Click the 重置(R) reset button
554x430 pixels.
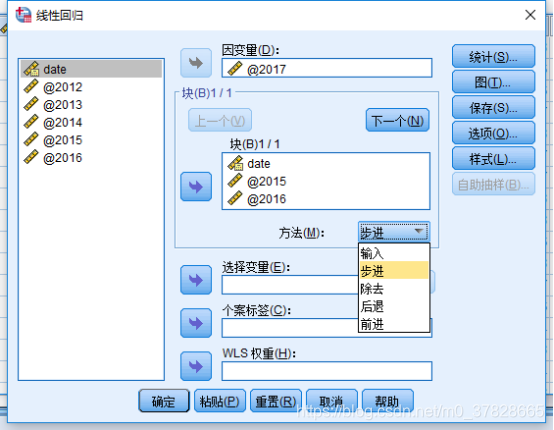click(276, 401)
